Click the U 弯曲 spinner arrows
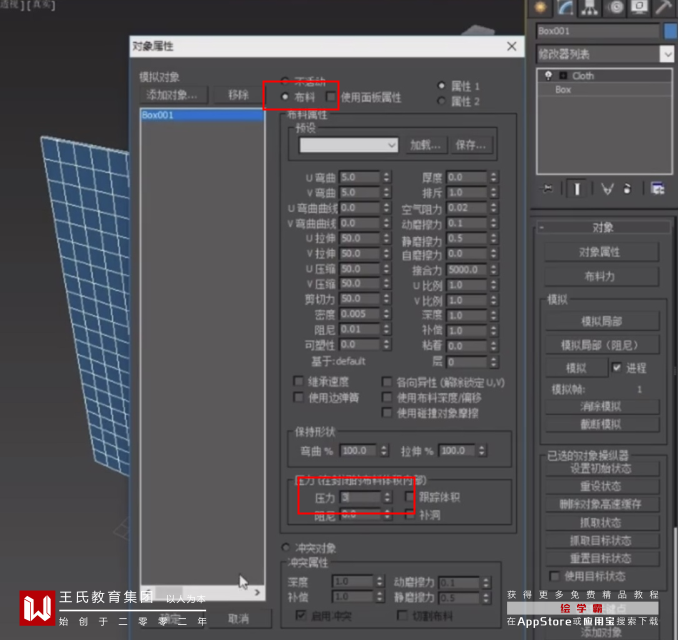The width and height of the screenshot is (678, 640). tap(387, 177)
